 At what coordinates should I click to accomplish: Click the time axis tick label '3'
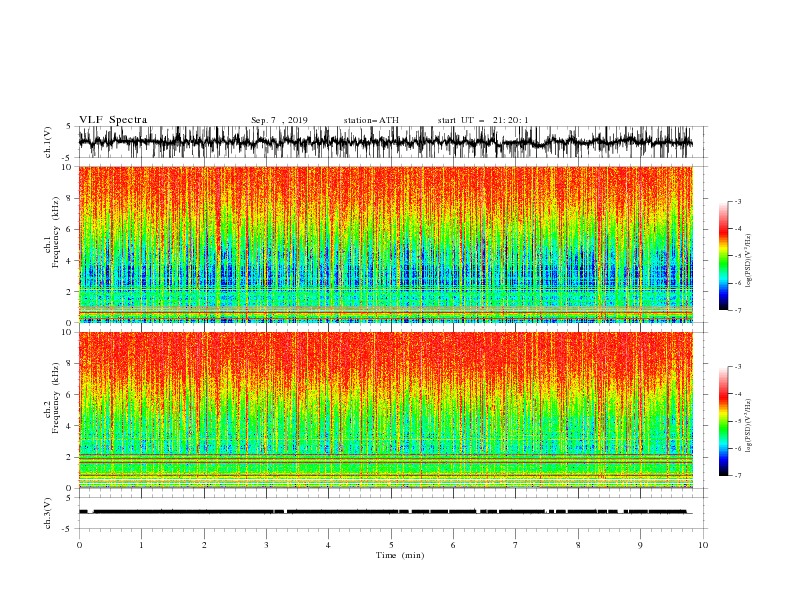click(x=266, y=545)
